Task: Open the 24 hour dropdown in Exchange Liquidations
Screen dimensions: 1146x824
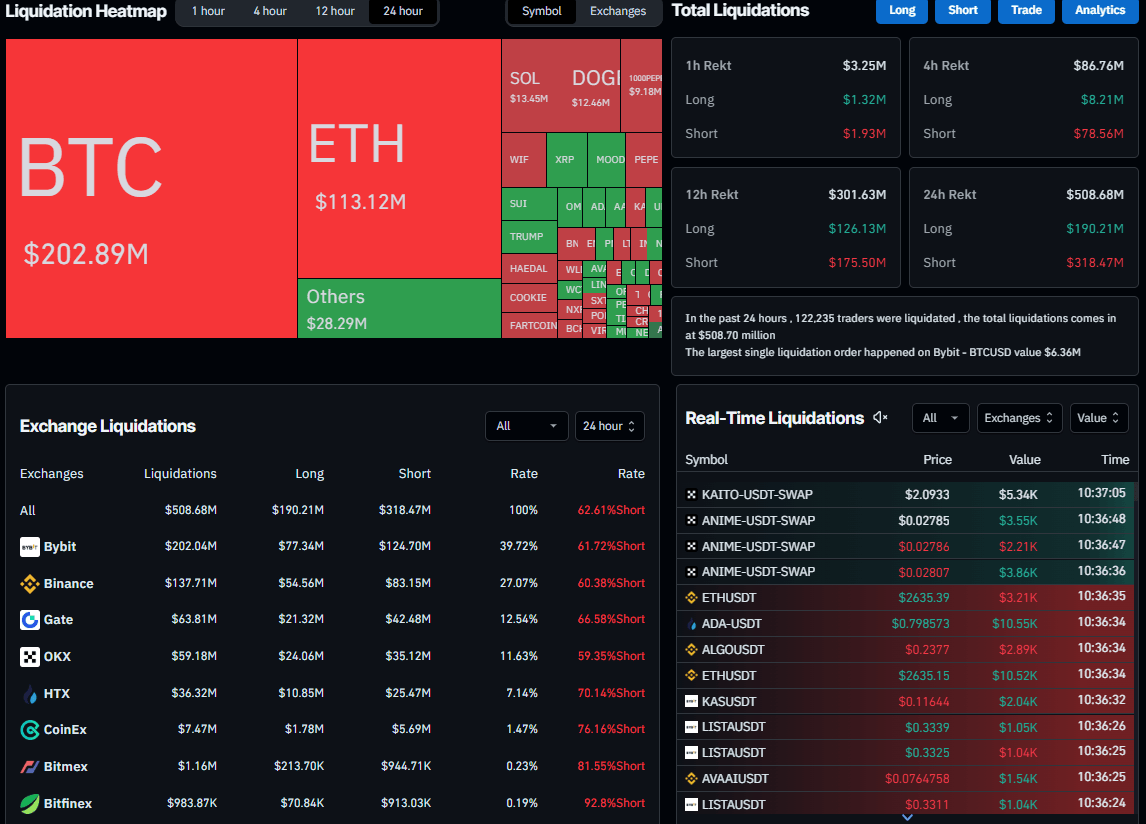Action: (x=610, y=426)
